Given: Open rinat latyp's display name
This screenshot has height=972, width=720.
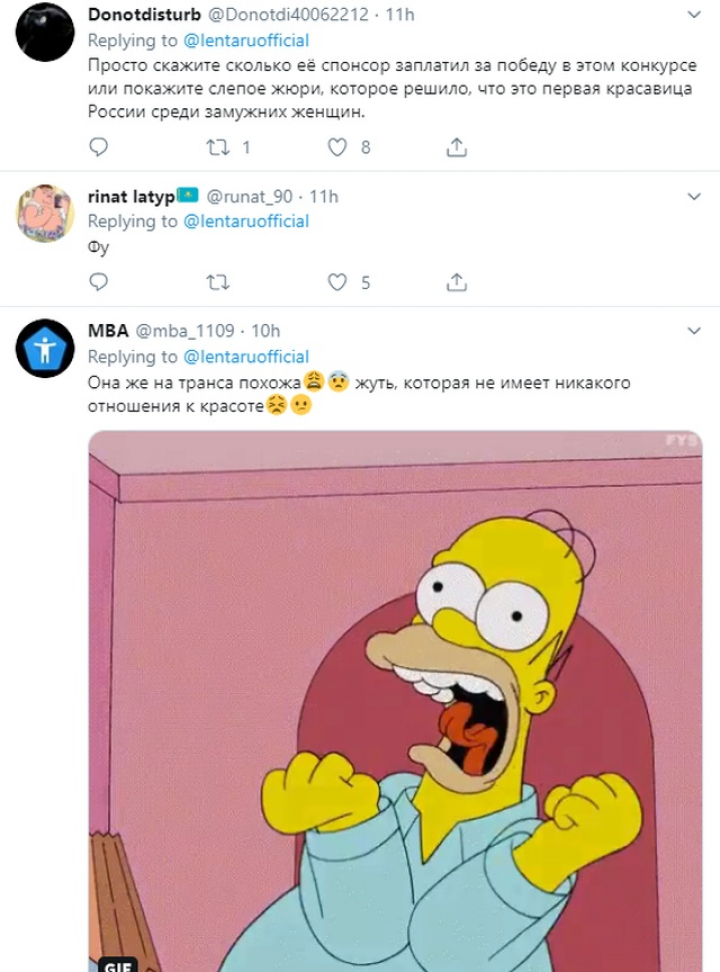Looking at the screenshot, I should click(x=131, y=197).
